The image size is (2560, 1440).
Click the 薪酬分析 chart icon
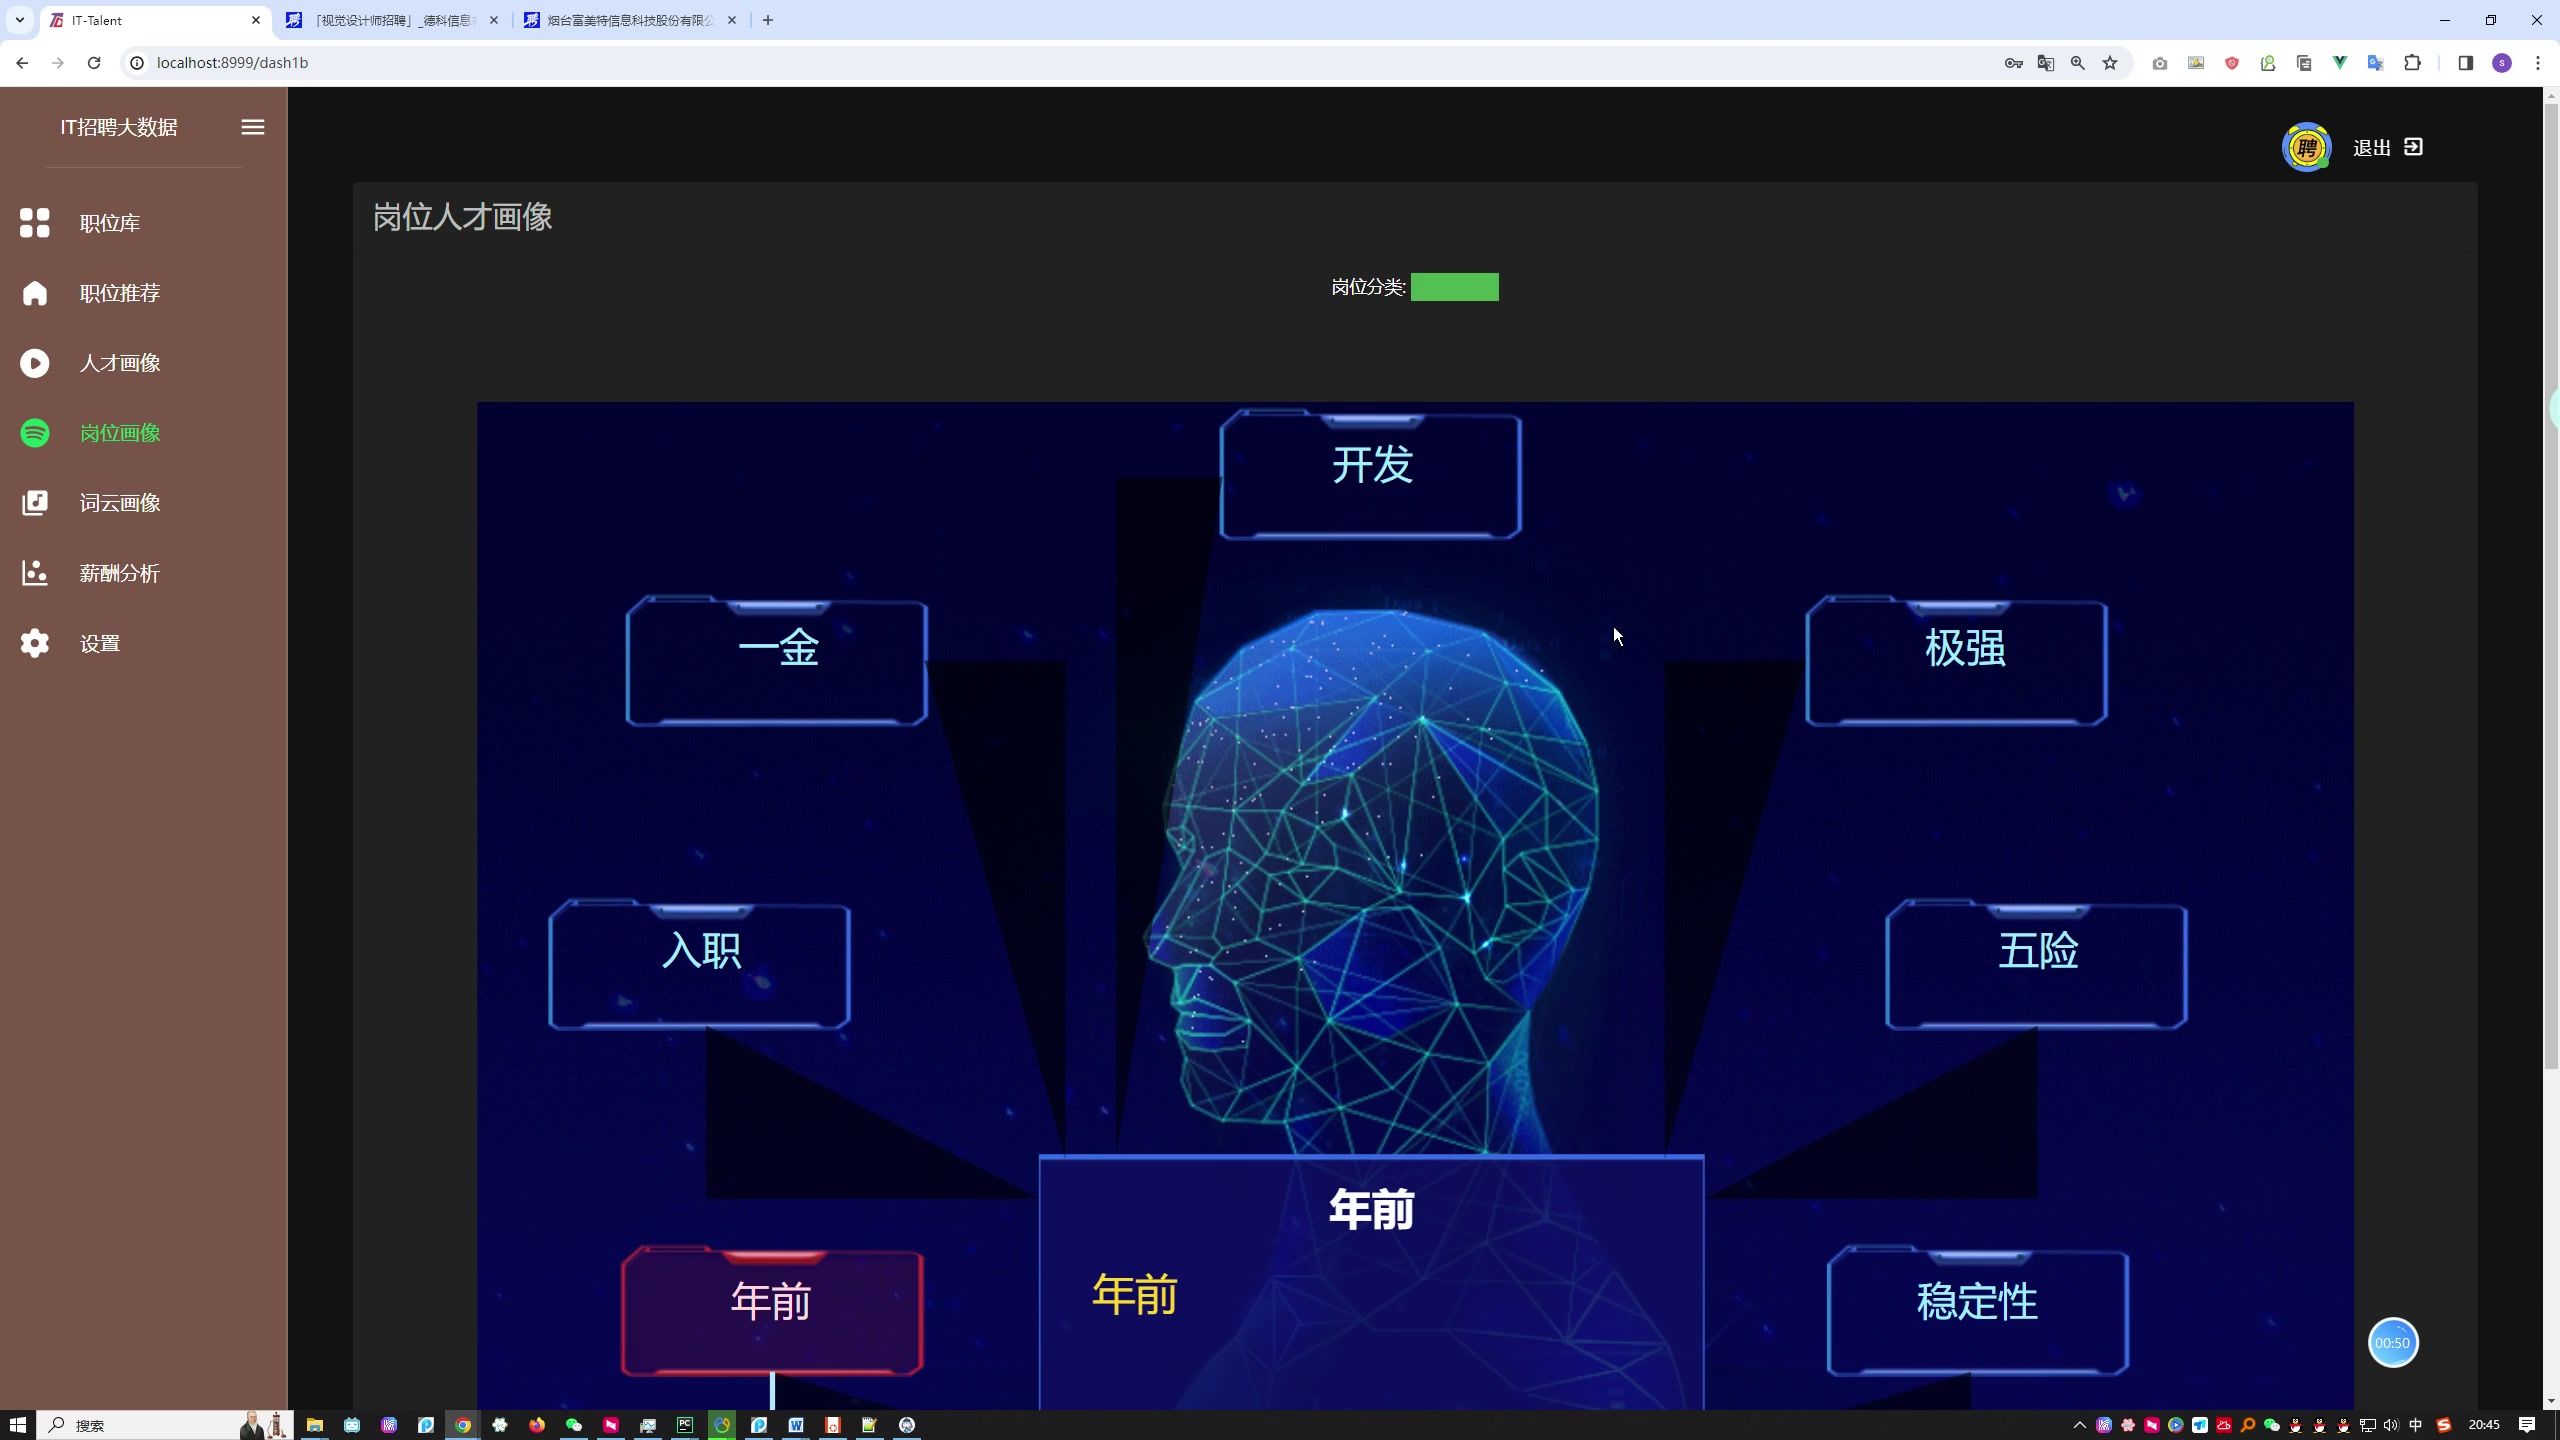[34, 573]
